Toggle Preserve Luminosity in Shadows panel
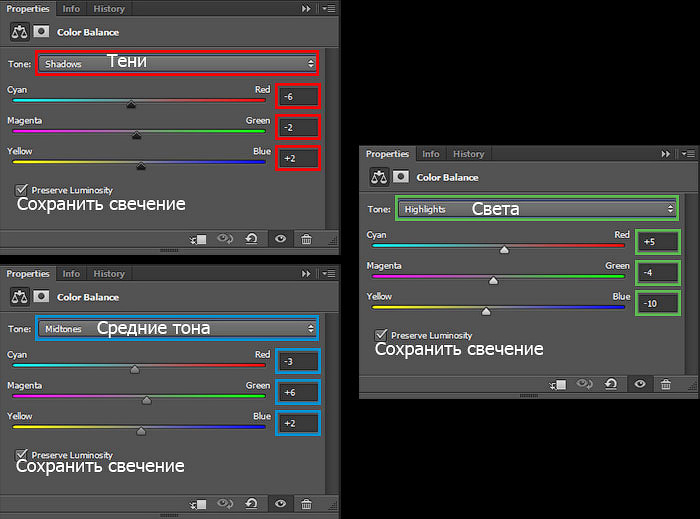Viewport: 700px width, 519px height. tap(21, 190)
